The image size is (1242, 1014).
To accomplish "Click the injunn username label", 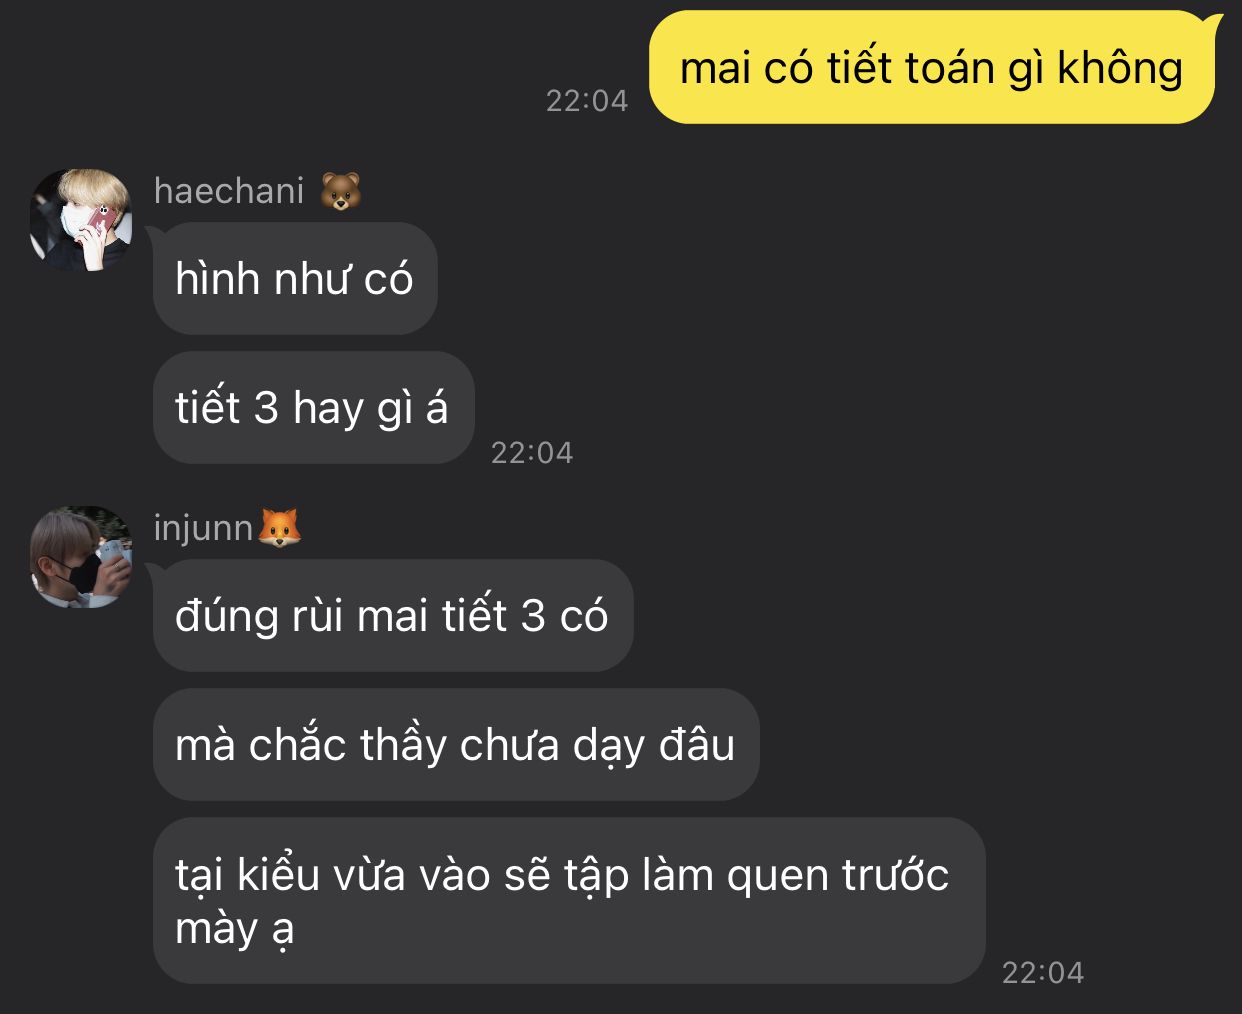I will coord(204,528).
